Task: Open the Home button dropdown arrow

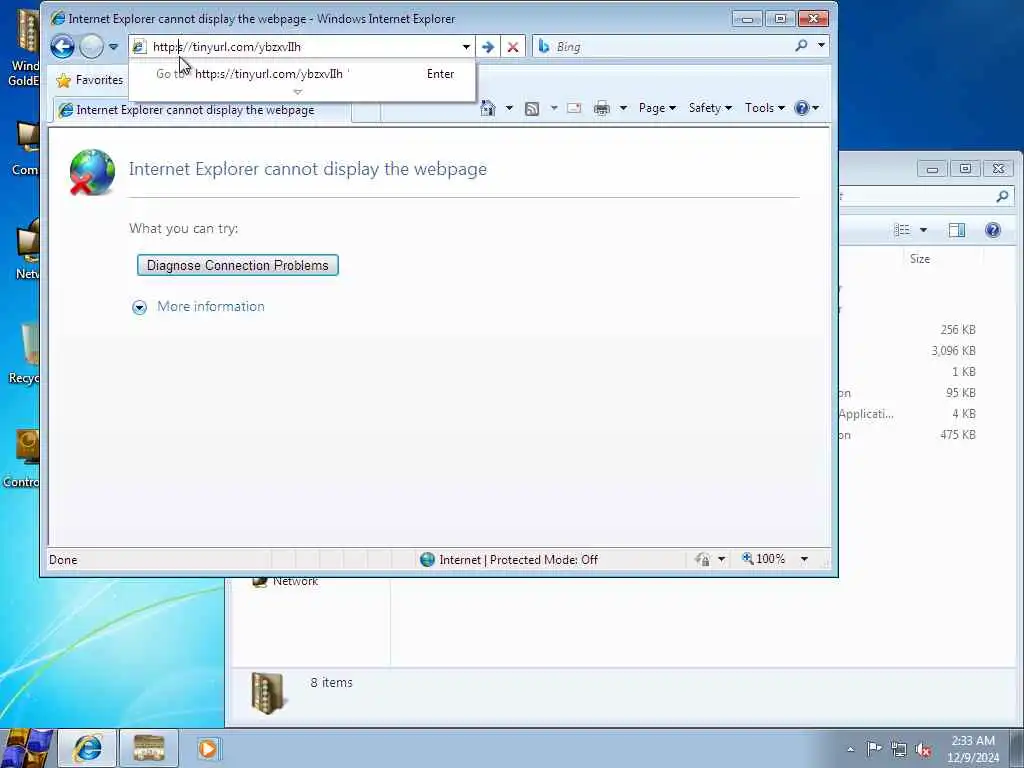Action: (509, 108)
